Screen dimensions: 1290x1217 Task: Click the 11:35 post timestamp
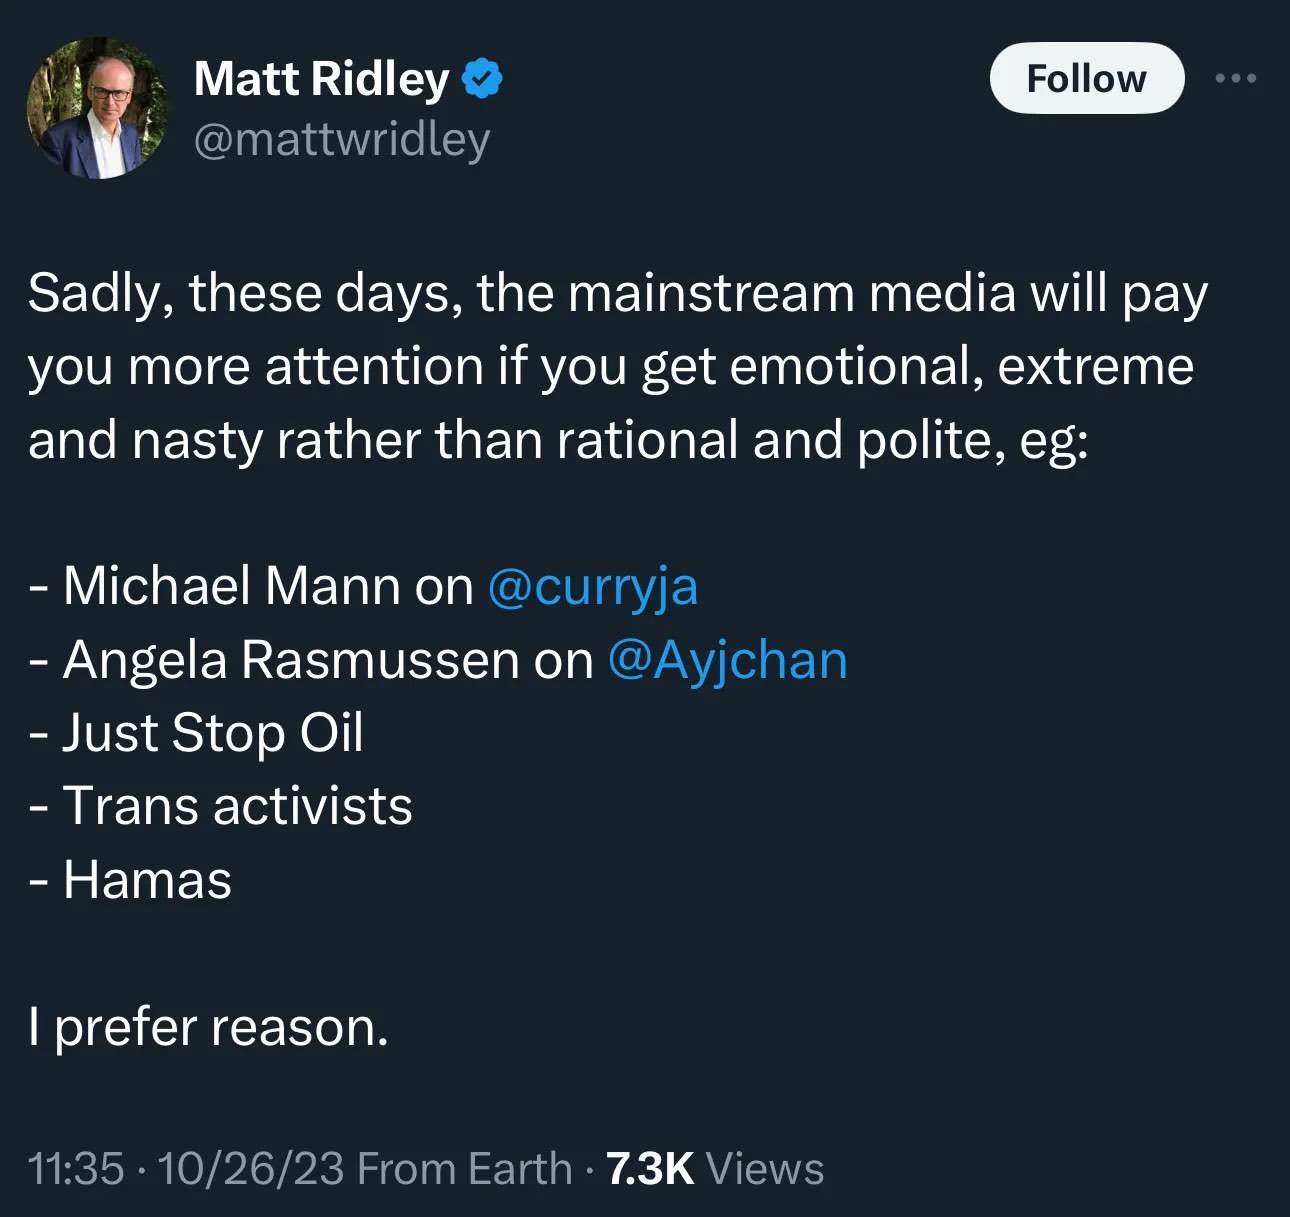click(76, 1168)
